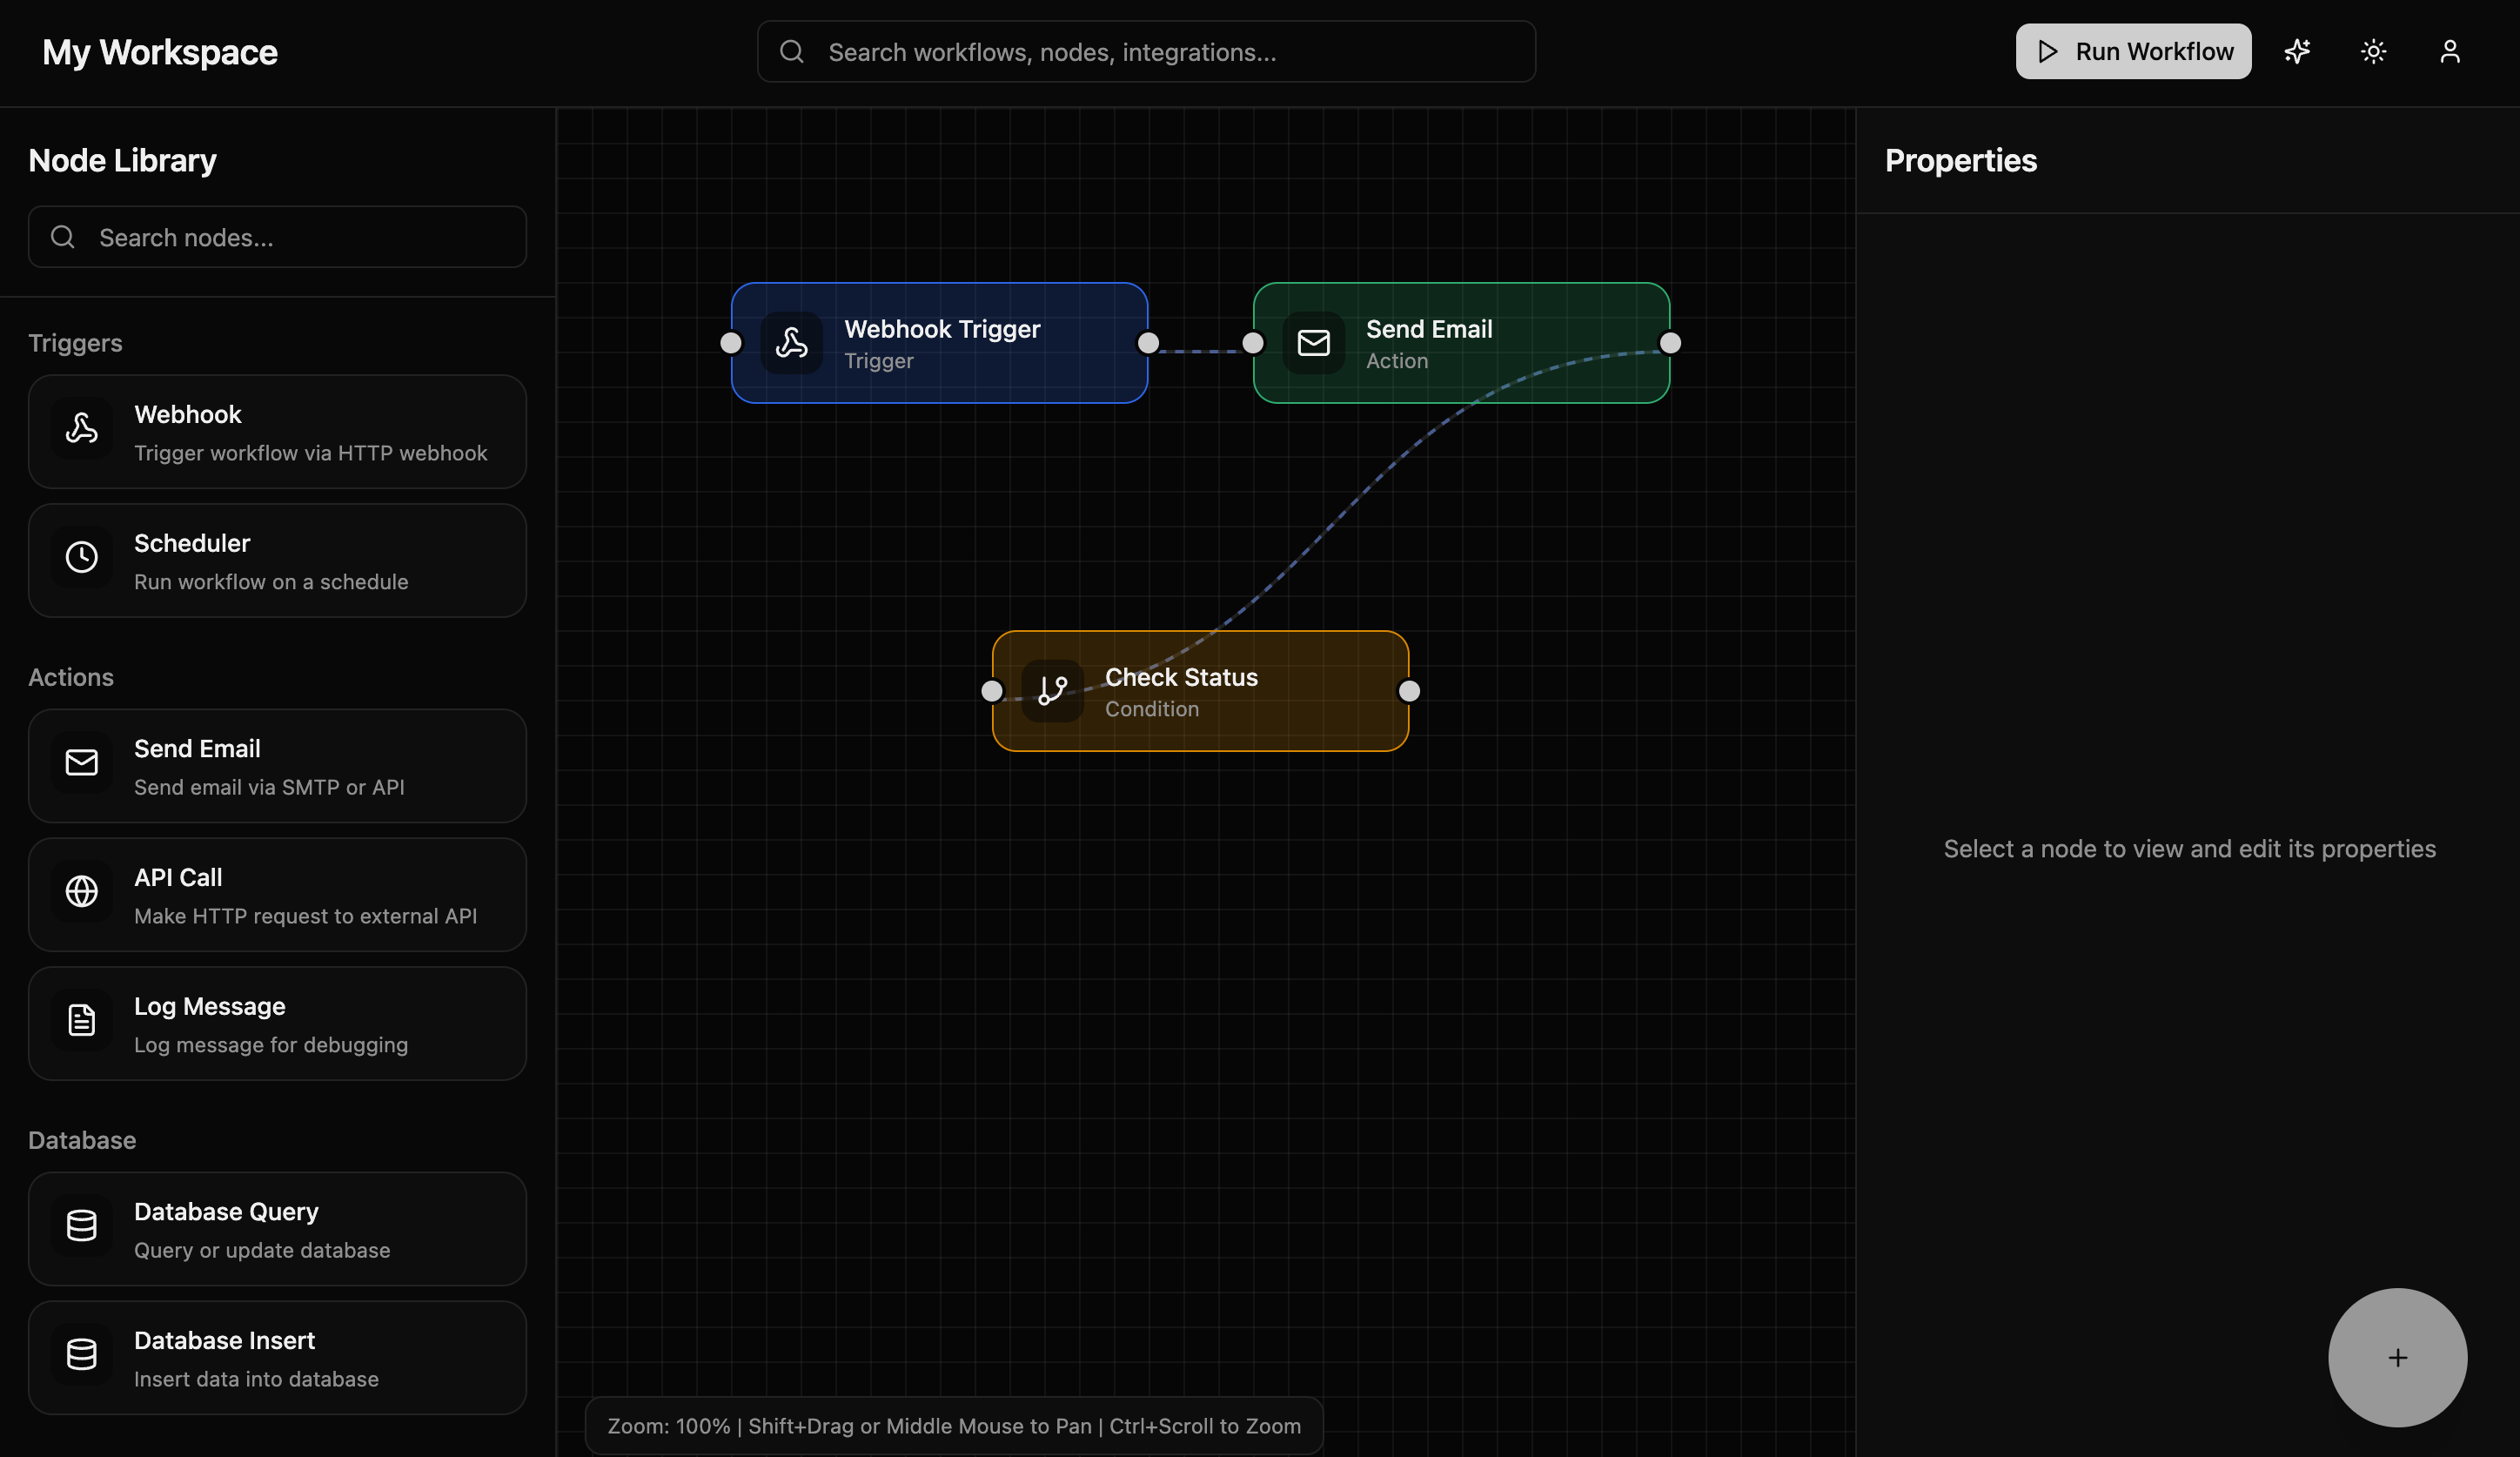Open the user profile icon
The height and width of the screenshot is (1457, 2520).
tap(2449, 51)
